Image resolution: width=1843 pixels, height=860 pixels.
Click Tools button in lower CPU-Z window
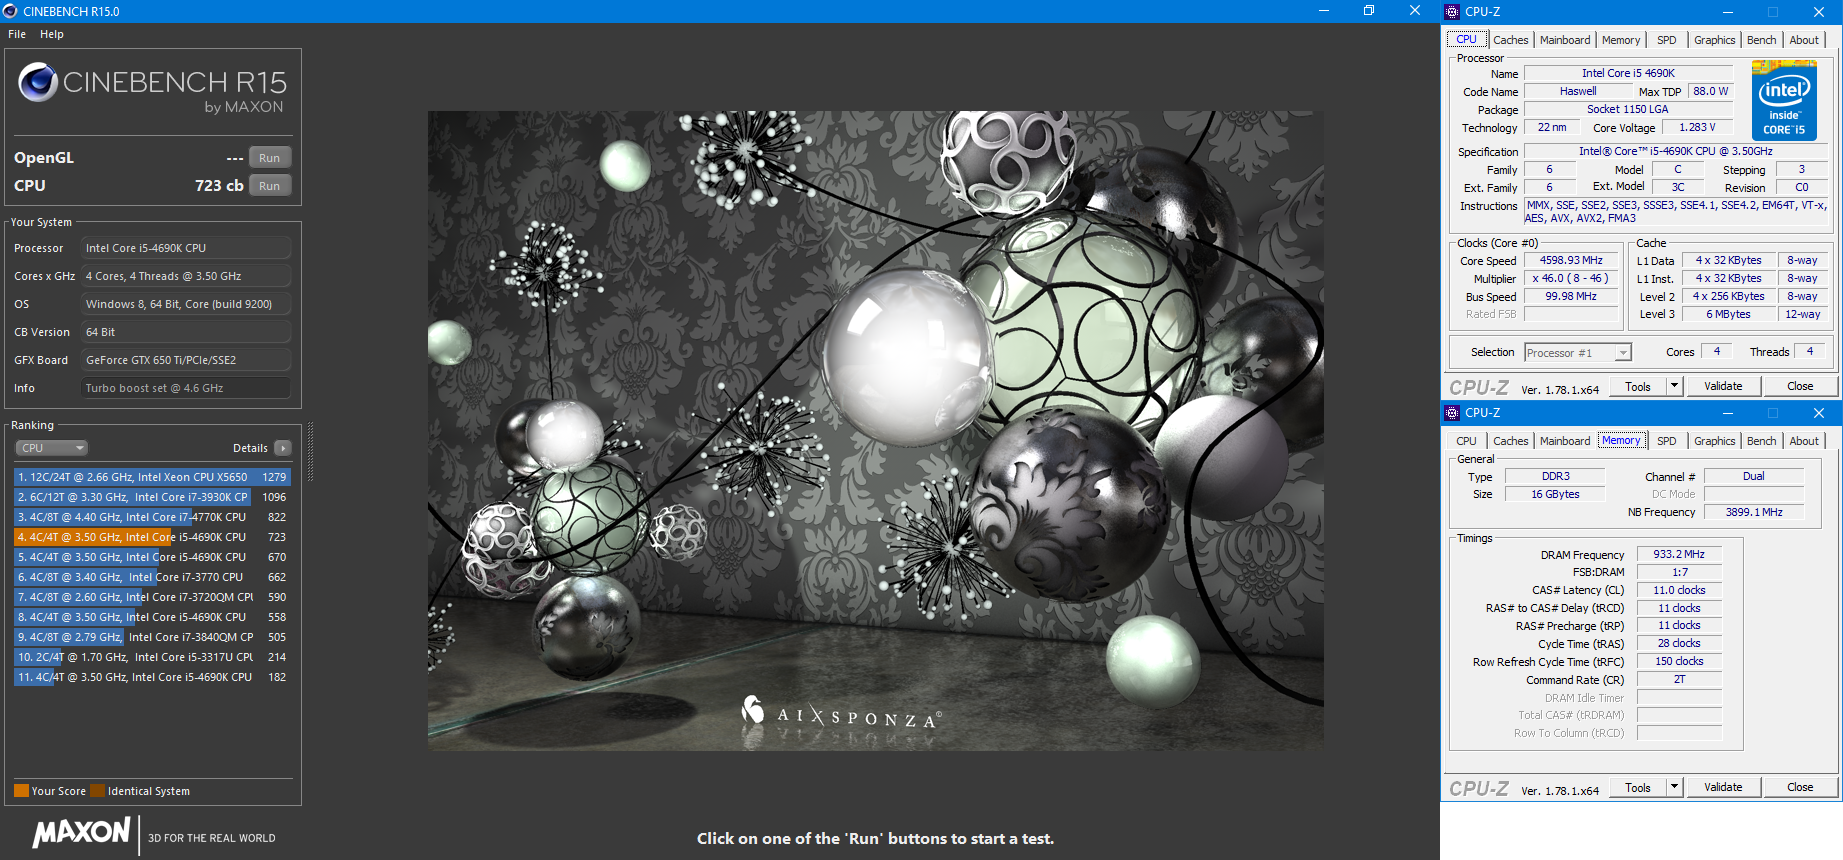[1638, 788]
